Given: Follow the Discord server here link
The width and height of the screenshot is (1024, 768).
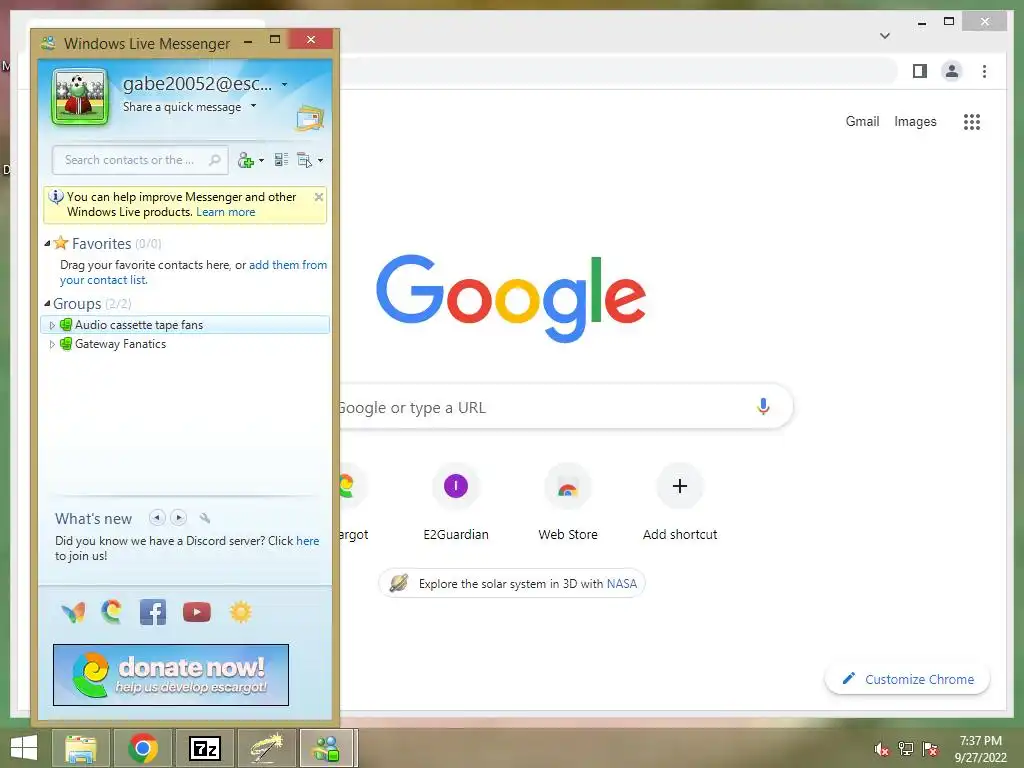Looking at the screenshot, I should (x=308, y=541).
